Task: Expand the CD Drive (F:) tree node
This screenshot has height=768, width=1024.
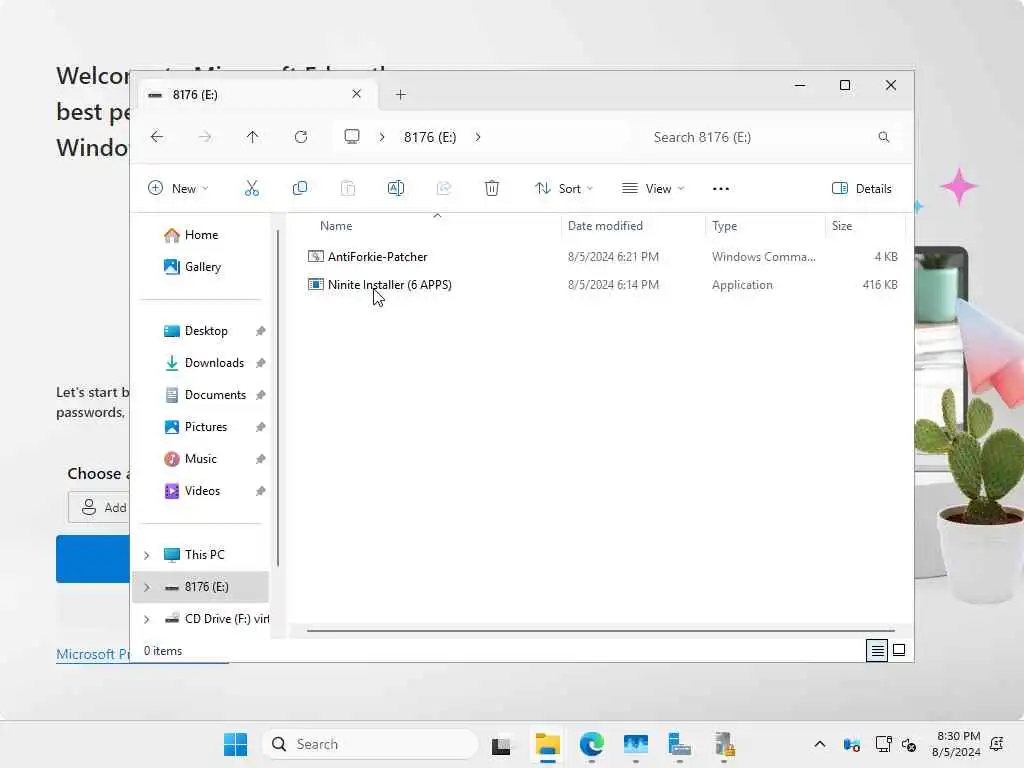Action: pos(147,619)
